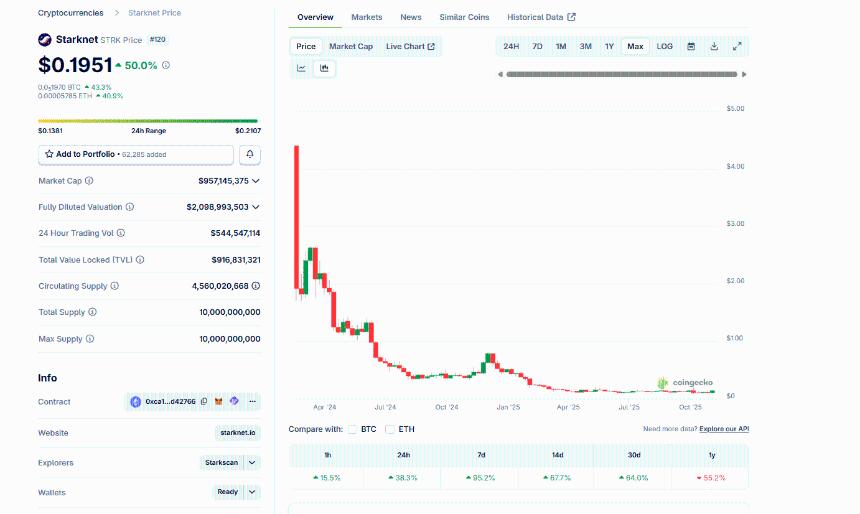Click the 1y -55.2% change cell
860x514 pixels.
(711, 478)
